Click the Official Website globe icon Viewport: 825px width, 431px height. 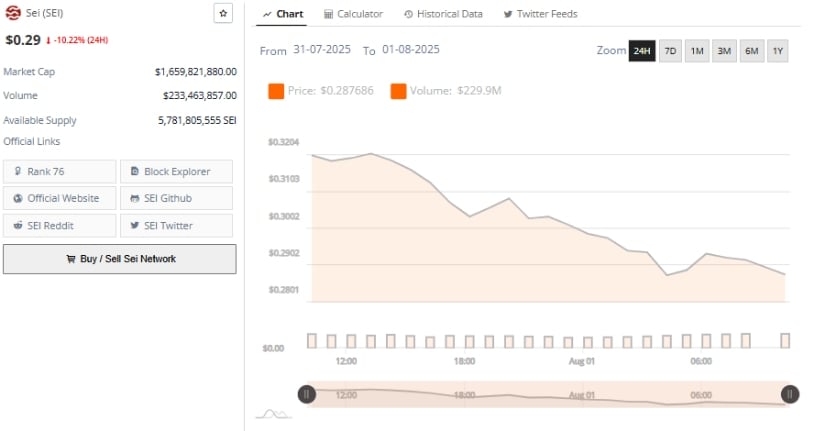(x=18, y=198)
